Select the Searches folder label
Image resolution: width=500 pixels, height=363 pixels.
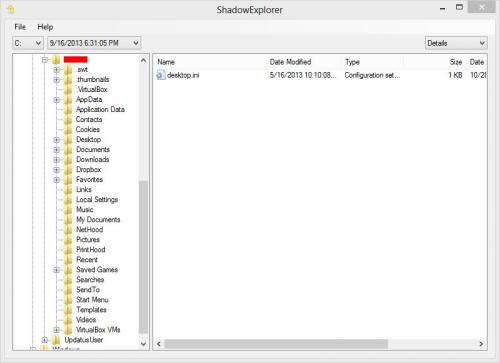[90, 280]
